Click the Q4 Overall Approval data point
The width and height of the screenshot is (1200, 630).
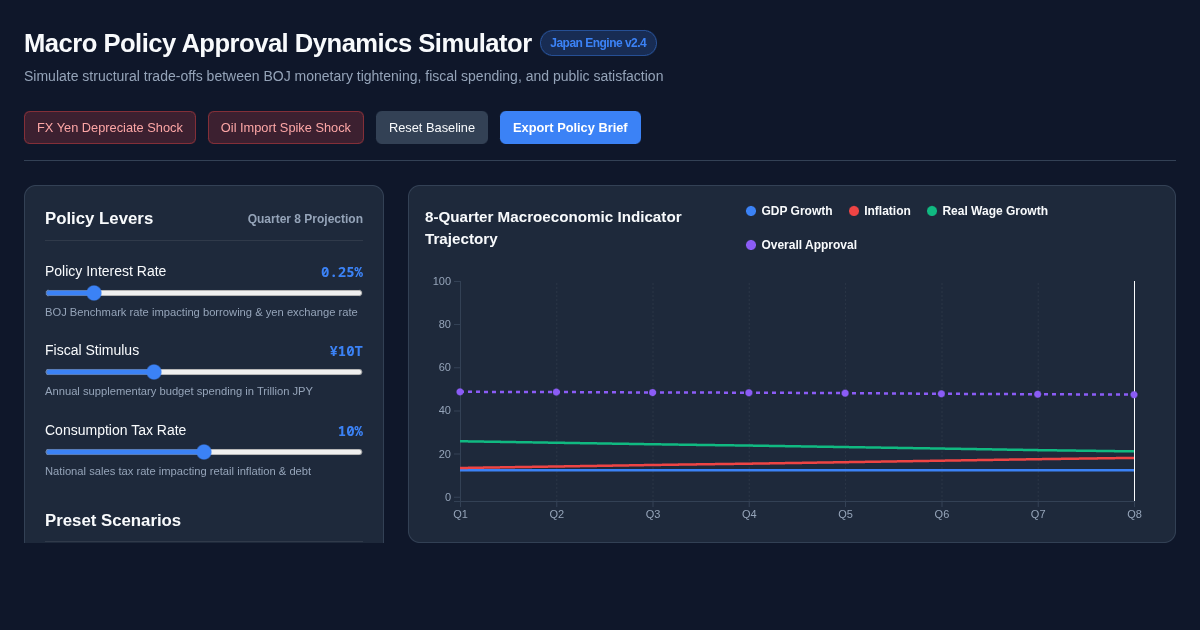(x=749, y=393)
